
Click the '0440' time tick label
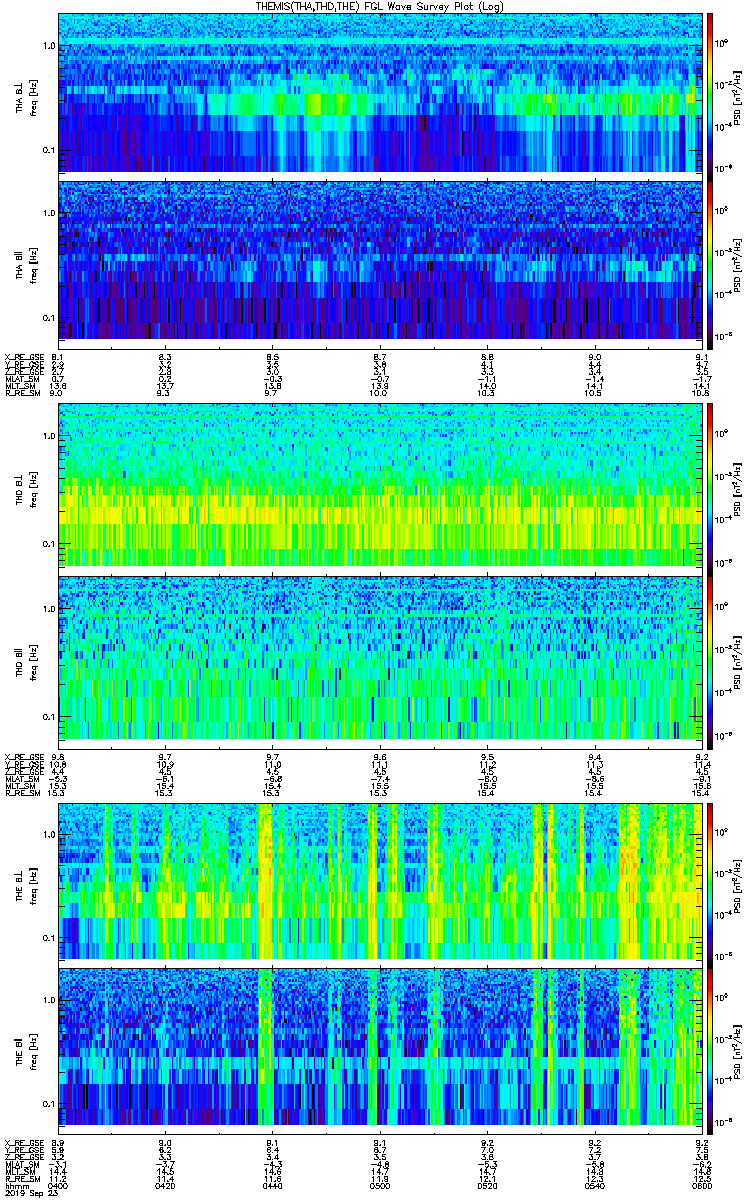pos(273,1184)
